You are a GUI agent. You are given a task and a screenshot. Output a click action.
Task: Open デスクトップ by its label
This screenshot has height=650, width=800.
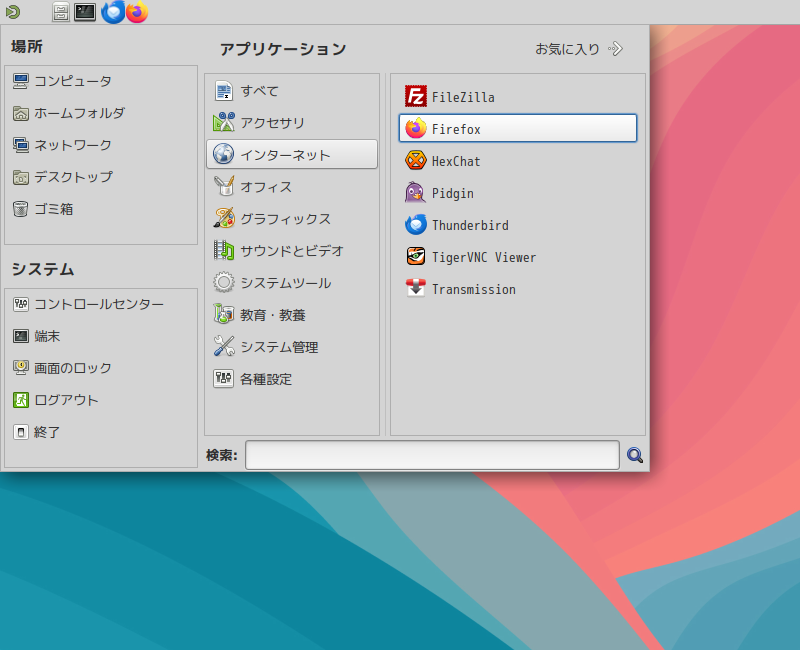[73, 177]
